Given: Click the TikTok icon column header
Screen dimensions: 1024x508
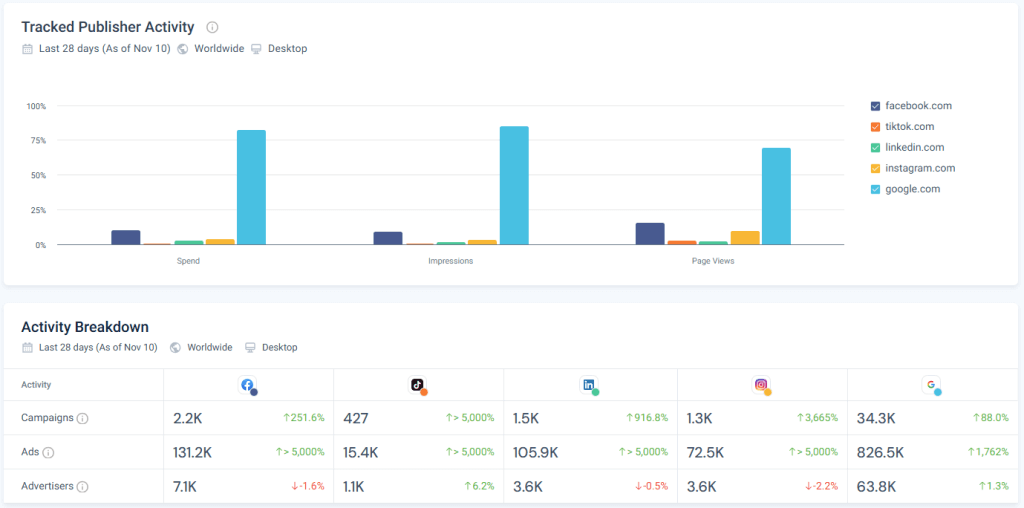Looking at the screenshot, I should pos(418,385).
